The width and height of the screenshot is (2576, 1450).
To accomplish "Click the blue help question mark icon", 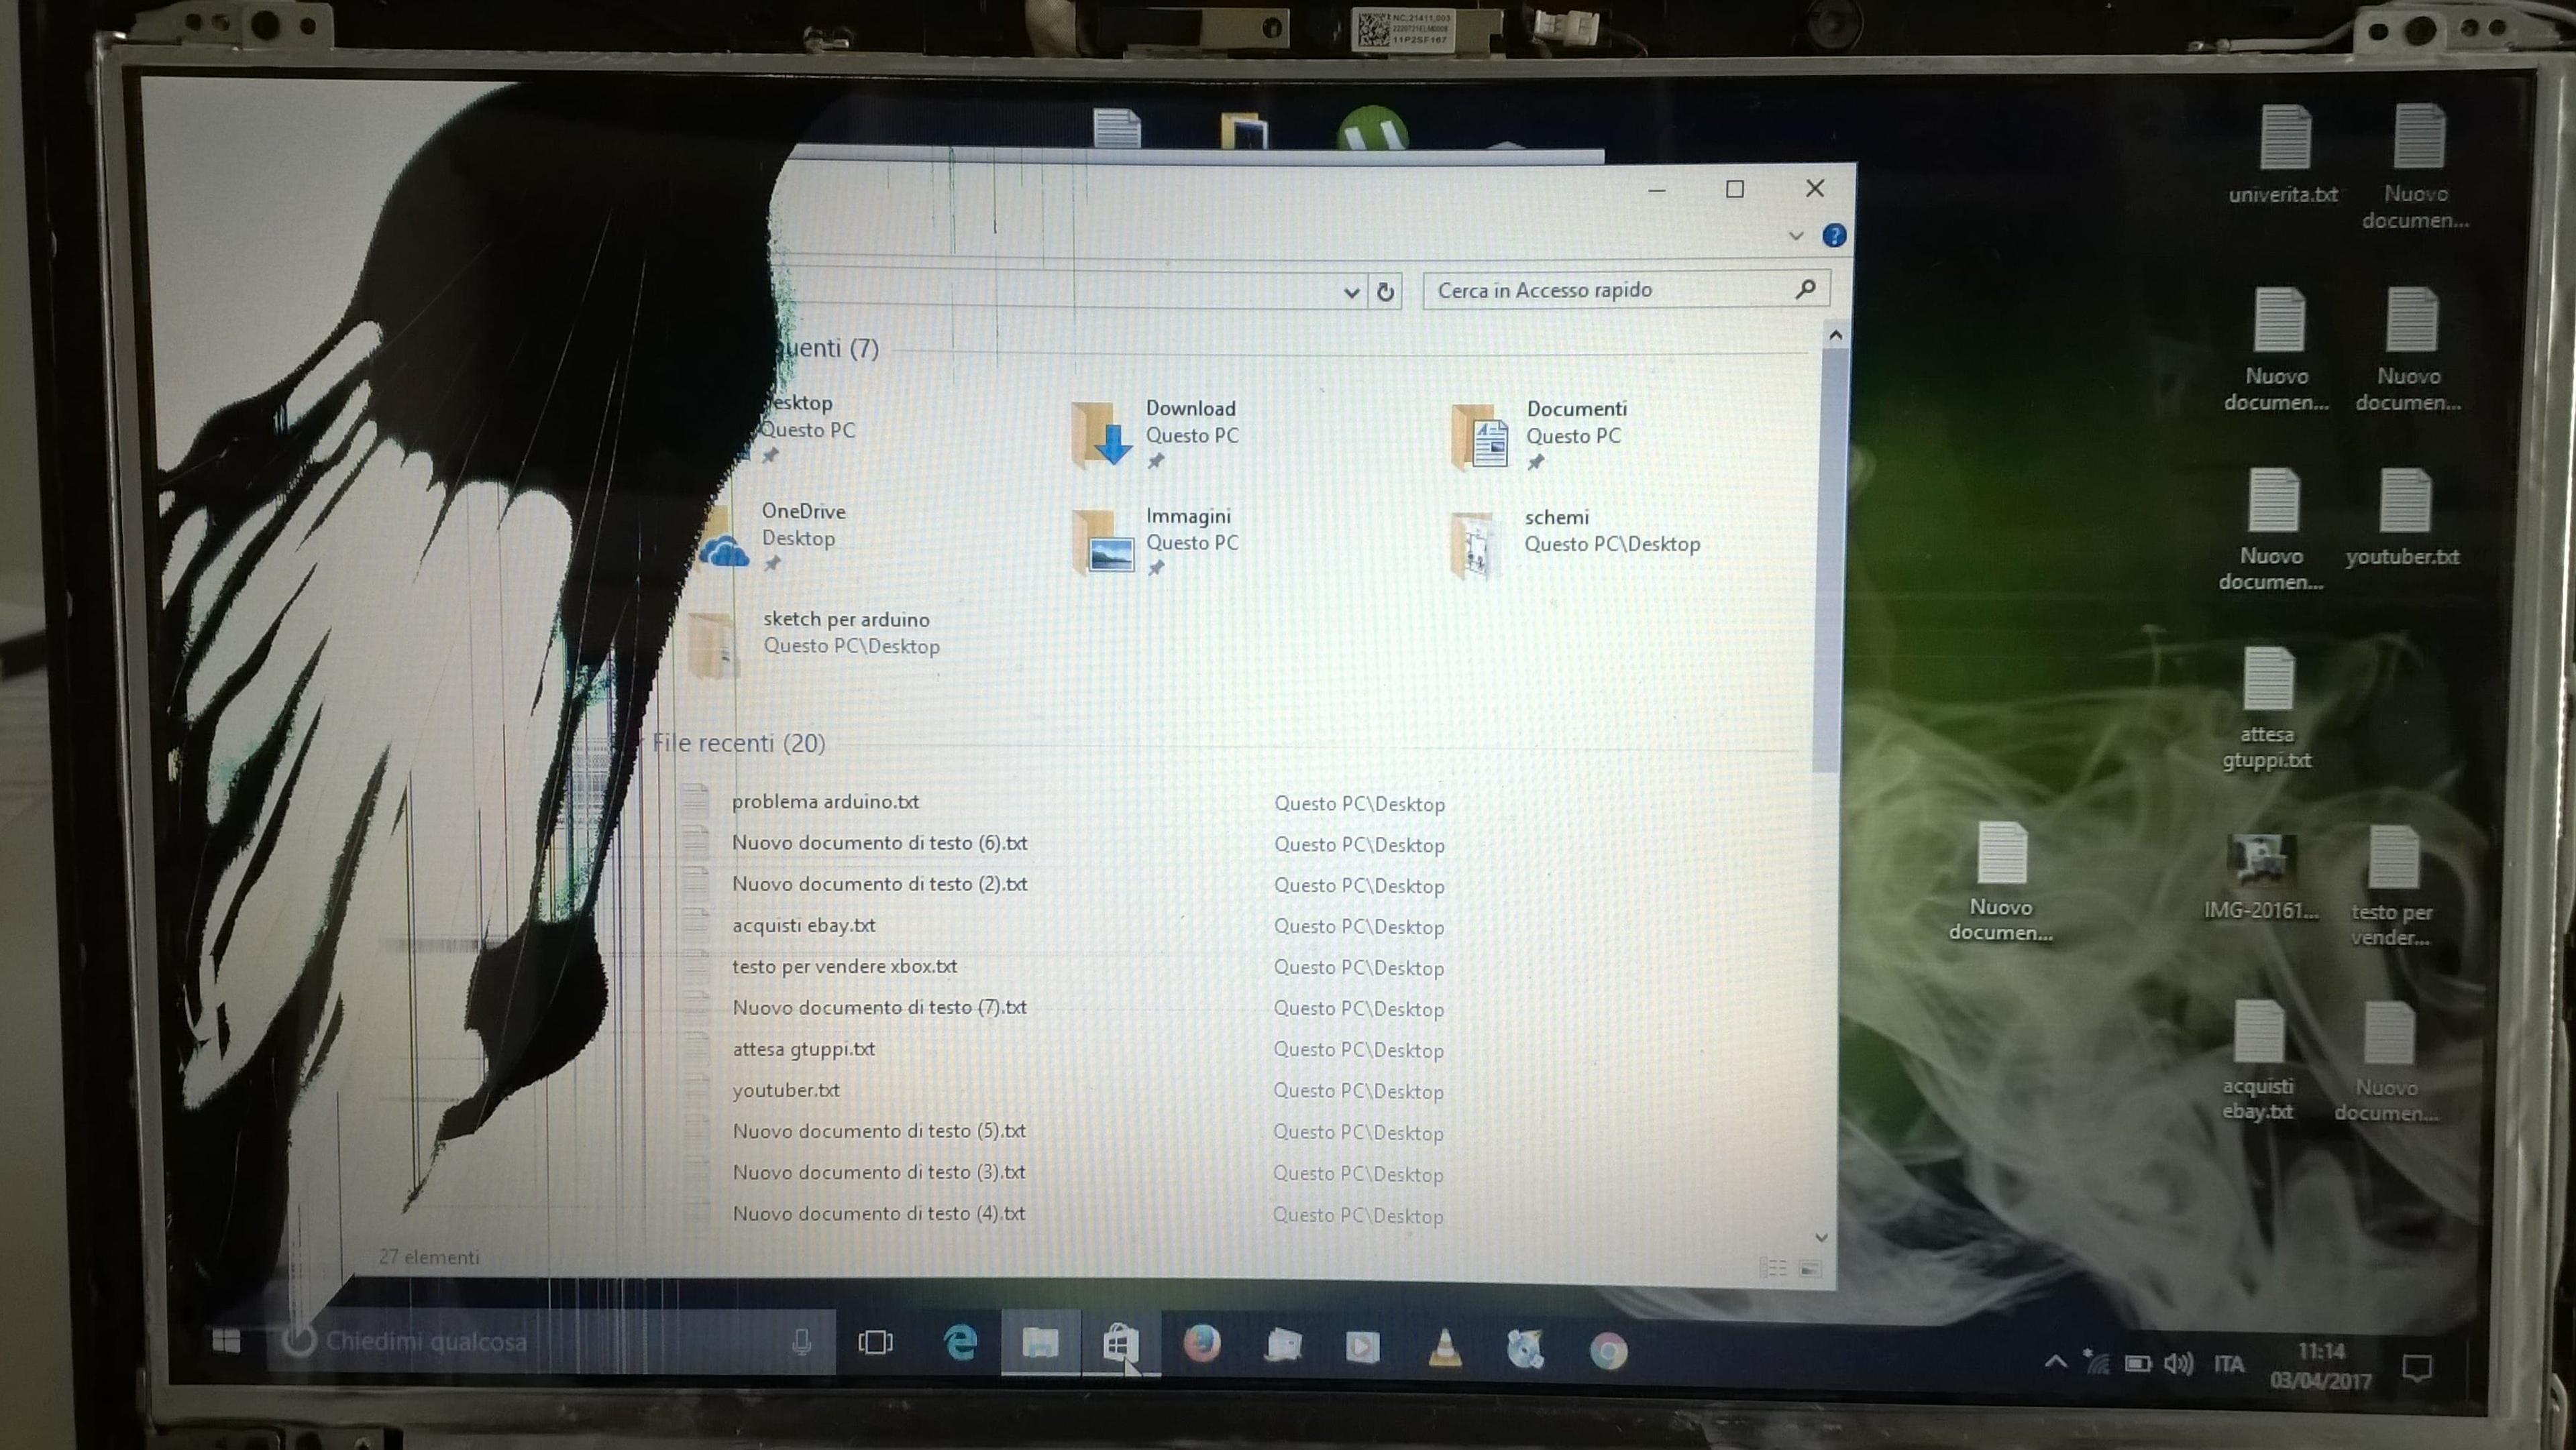I will (x=1834, y=236).
